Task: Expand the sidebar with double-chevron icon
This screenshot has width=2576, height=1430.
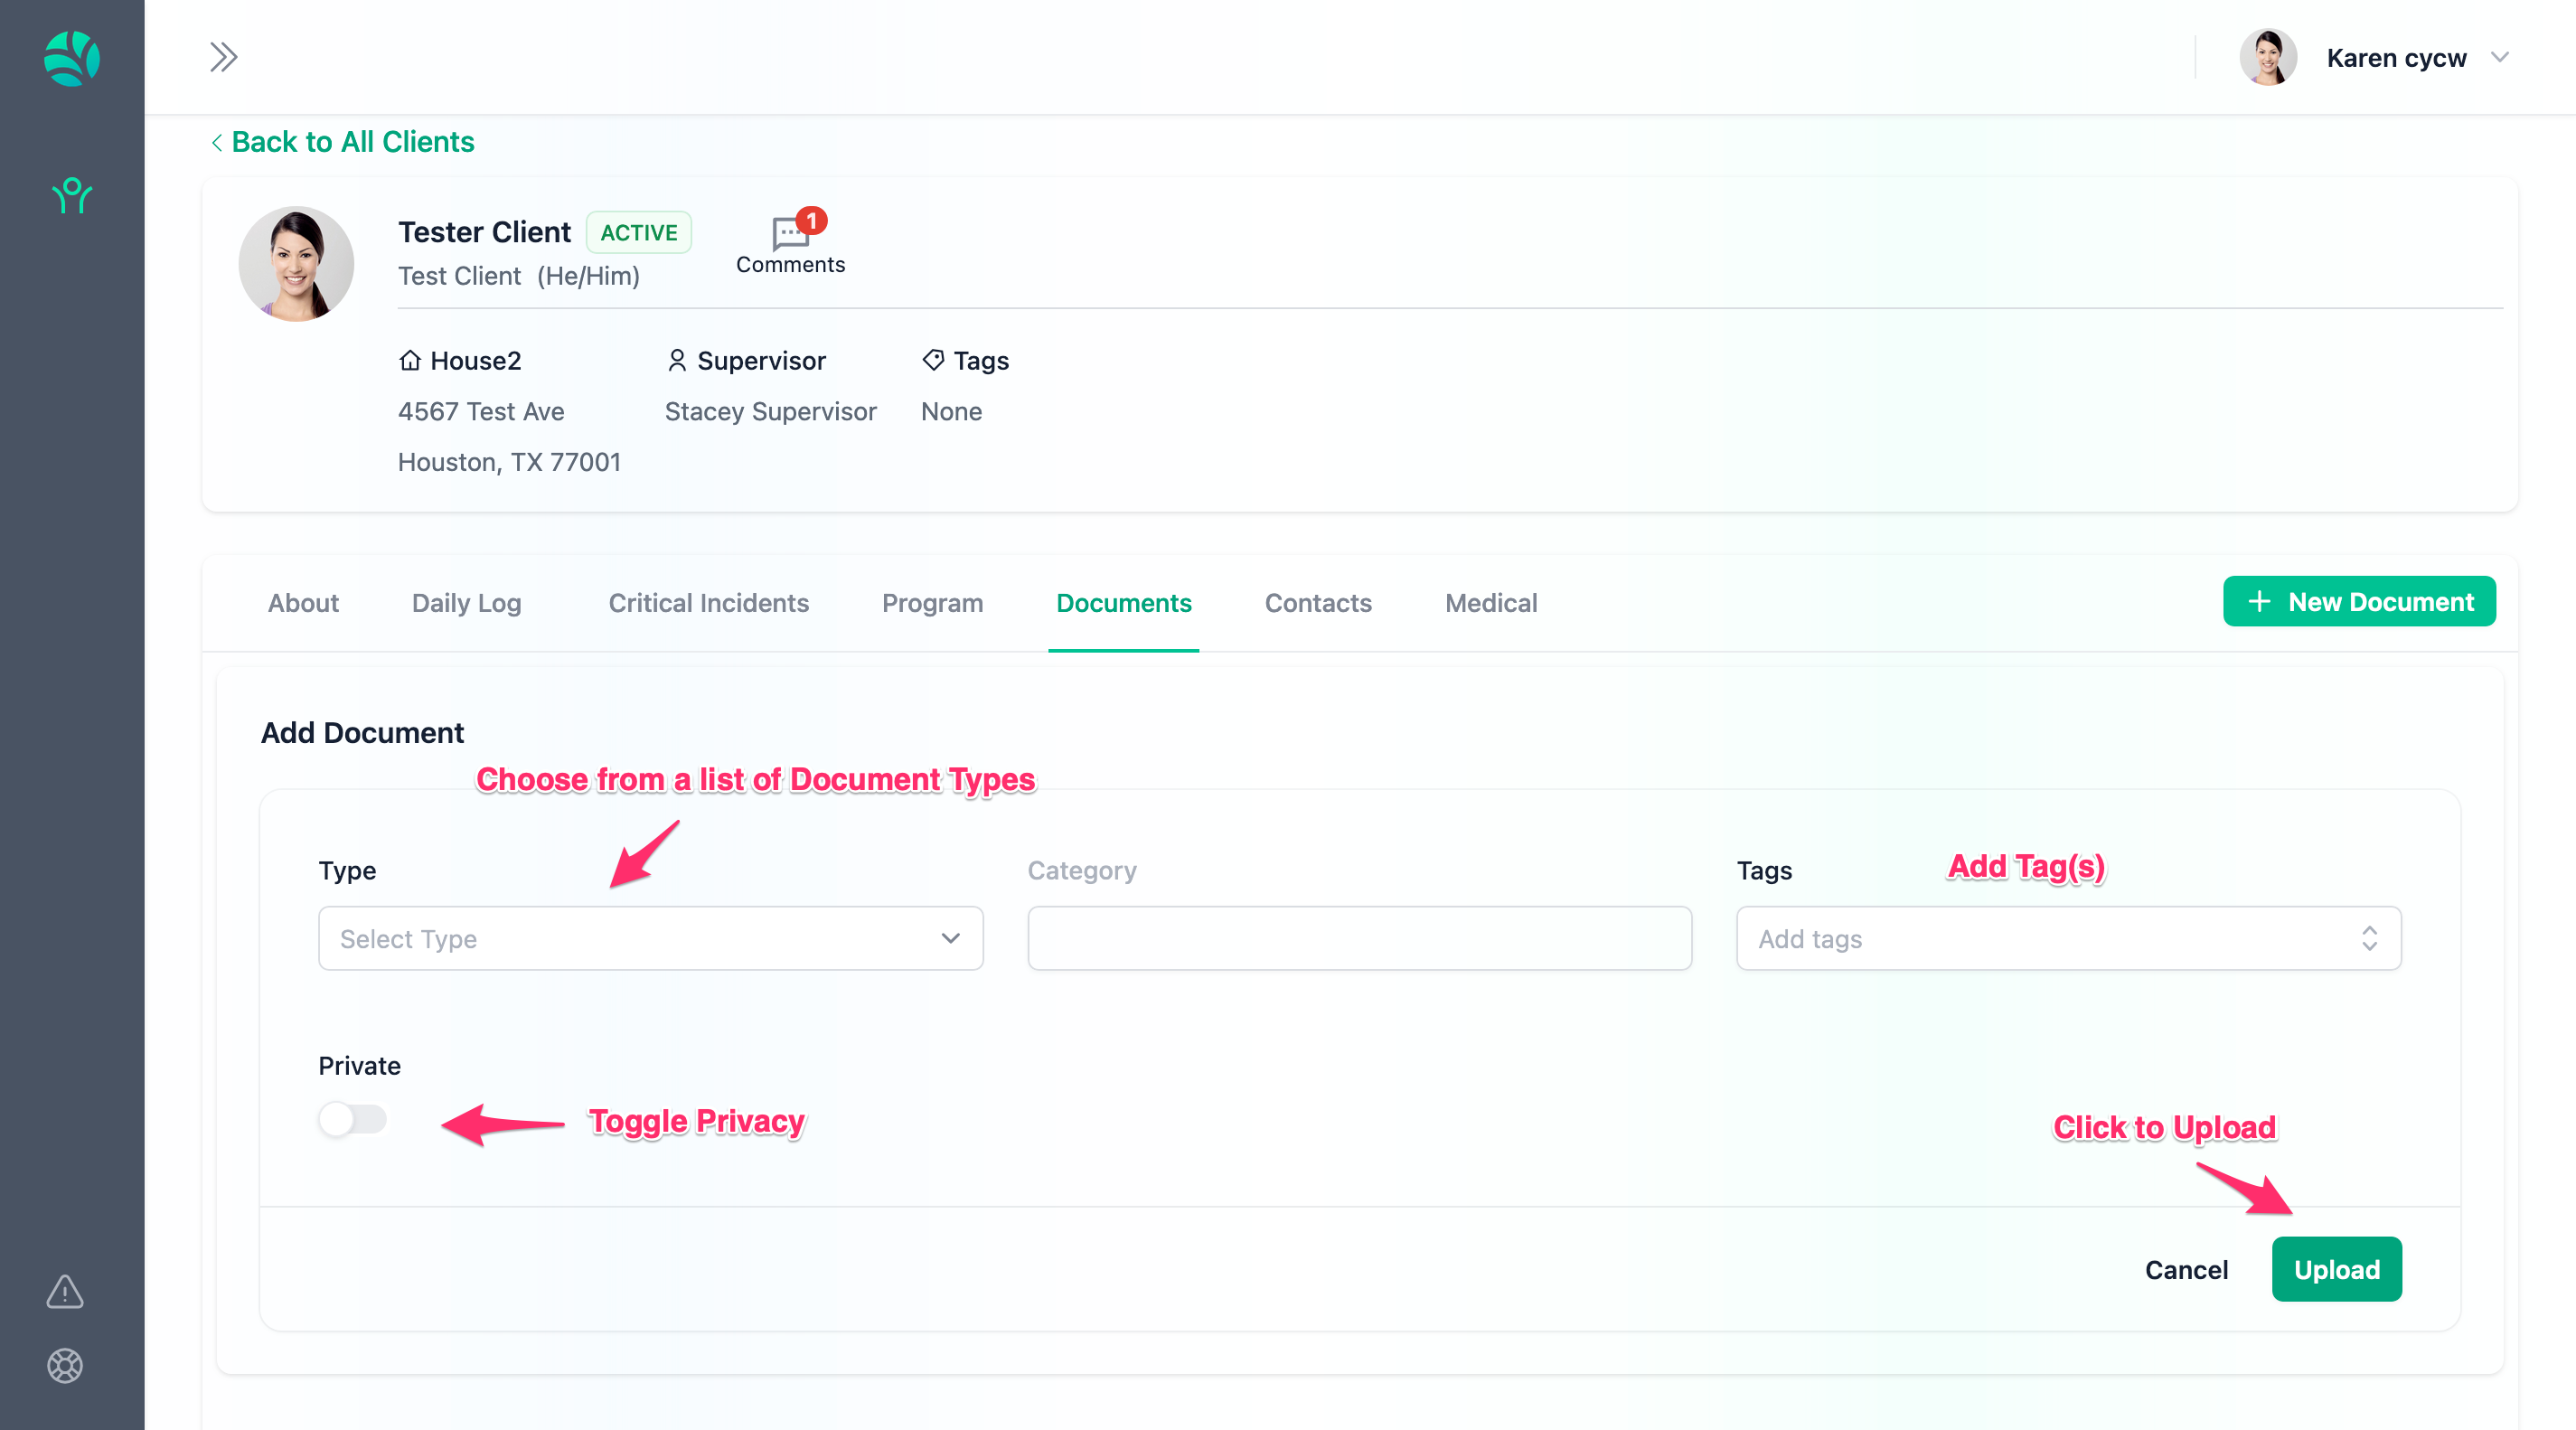Action: [x=223, y=57]
